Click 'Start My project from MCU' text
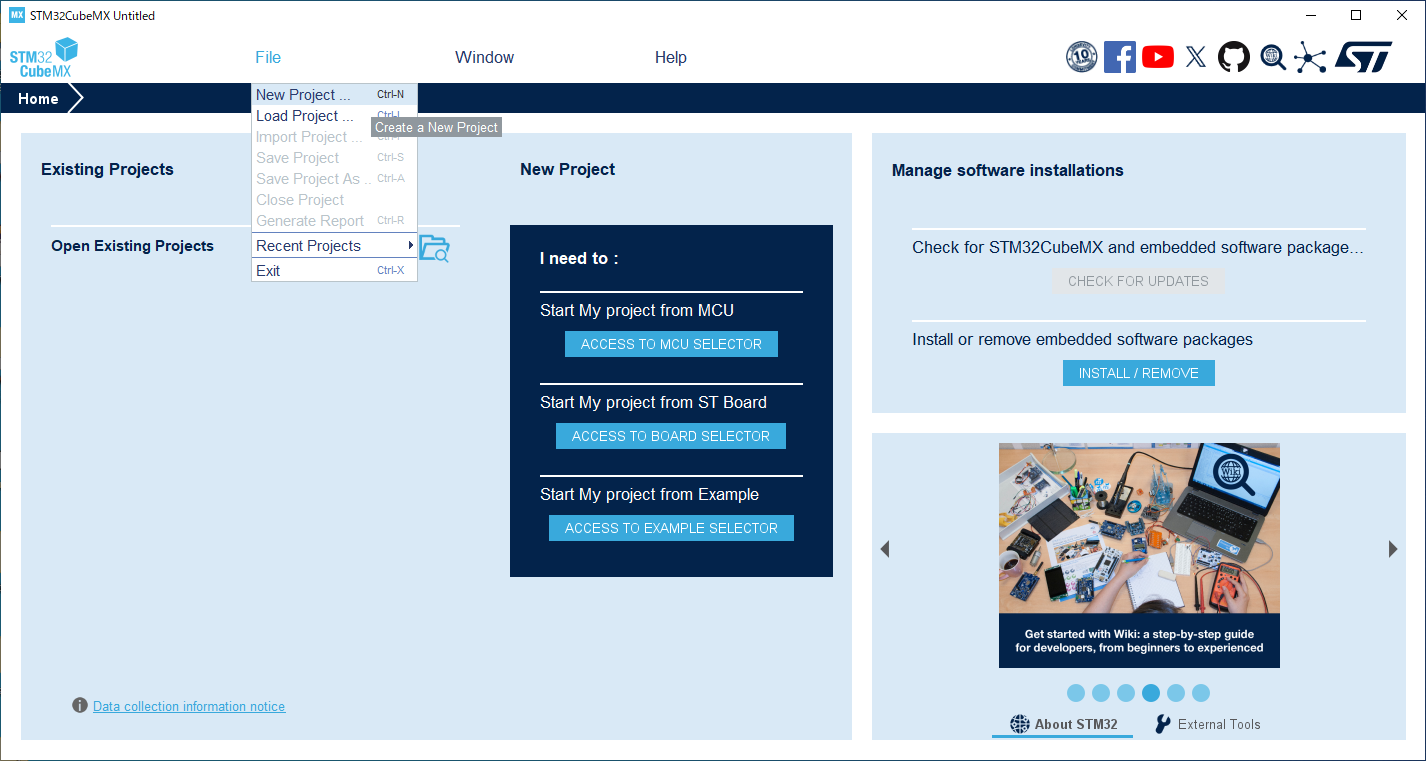Image resolution: width=1426 pixels, height=761 pixels. 637,310
